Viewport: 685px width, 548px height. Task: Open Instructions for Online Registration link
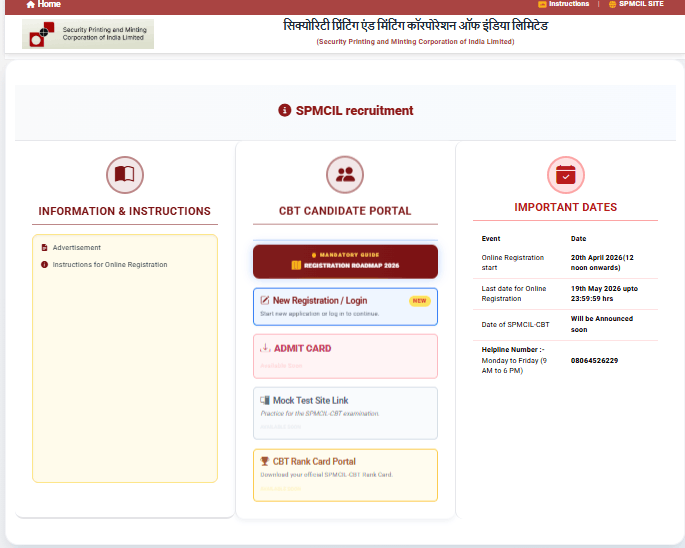110,265
